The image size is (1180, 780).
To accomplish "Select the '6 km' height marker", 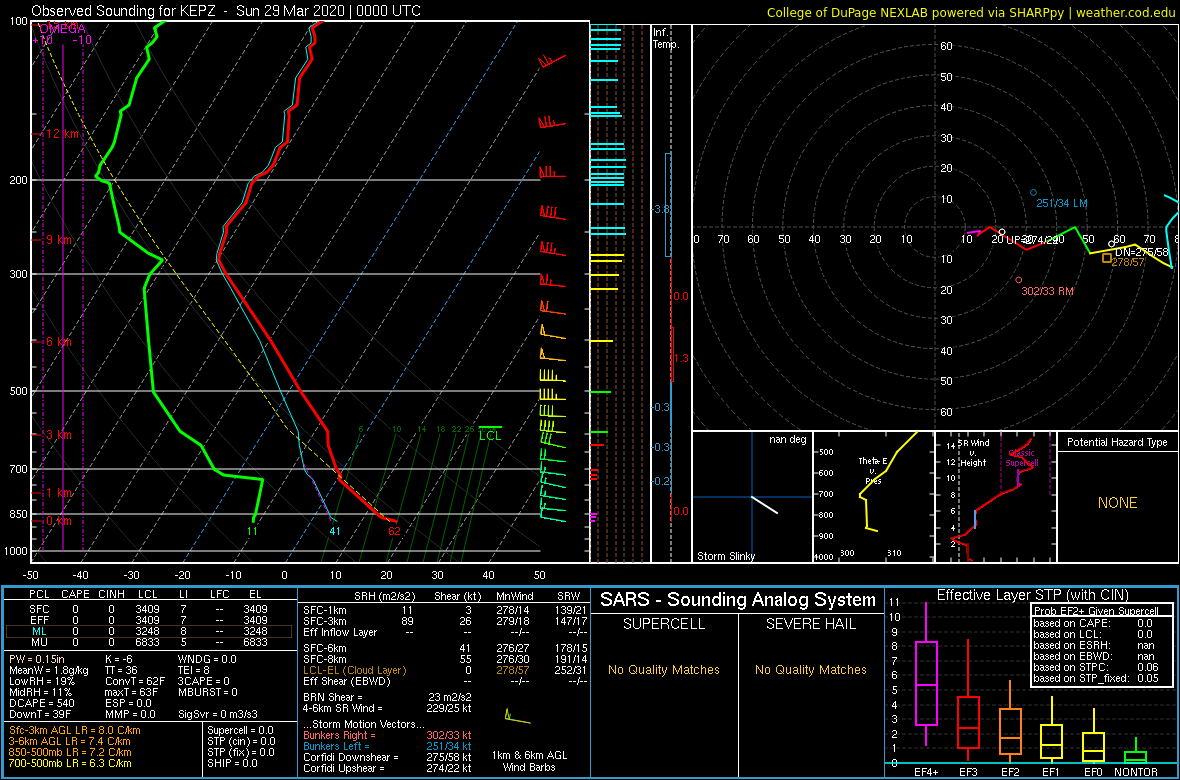I will point(61,342).
